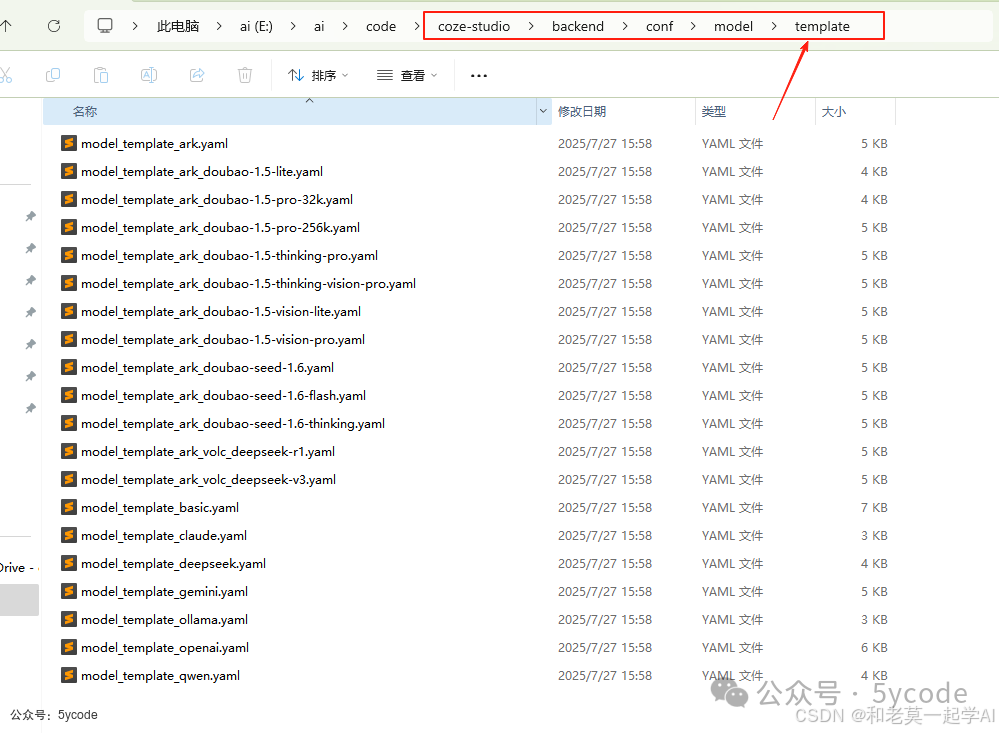
Task: Click YAML 文件 type of model_template_gemini.yaml
Action: 732,592
